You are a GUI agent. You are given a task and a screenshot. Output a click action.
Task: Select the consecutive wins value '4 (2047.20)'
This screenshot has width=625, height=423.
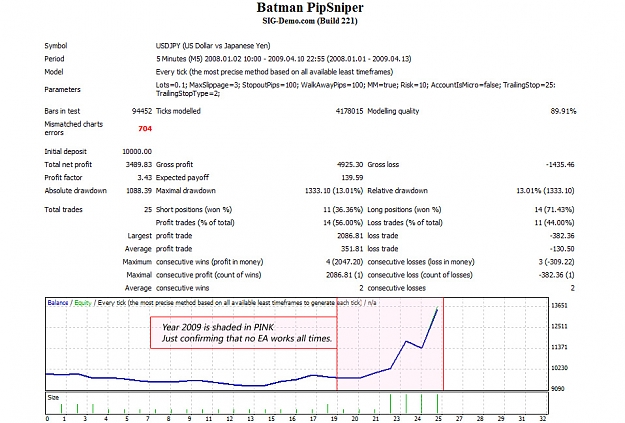pos(344,262)
